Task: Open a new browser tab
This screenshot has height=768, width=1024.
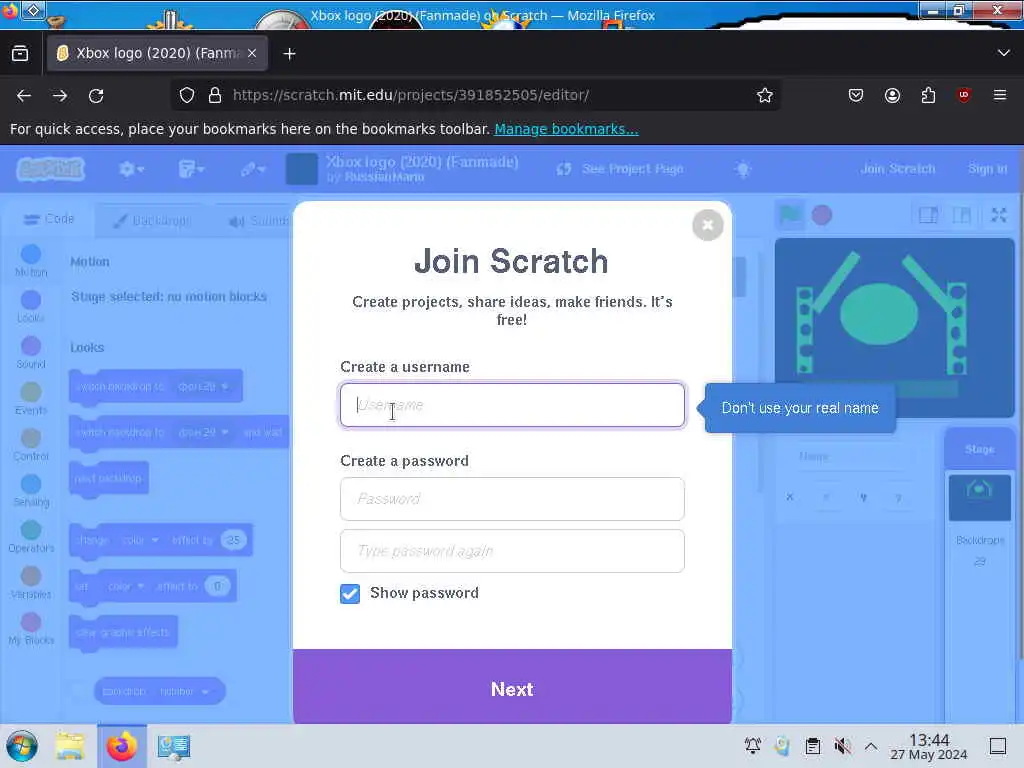Action: click(289, 54)
